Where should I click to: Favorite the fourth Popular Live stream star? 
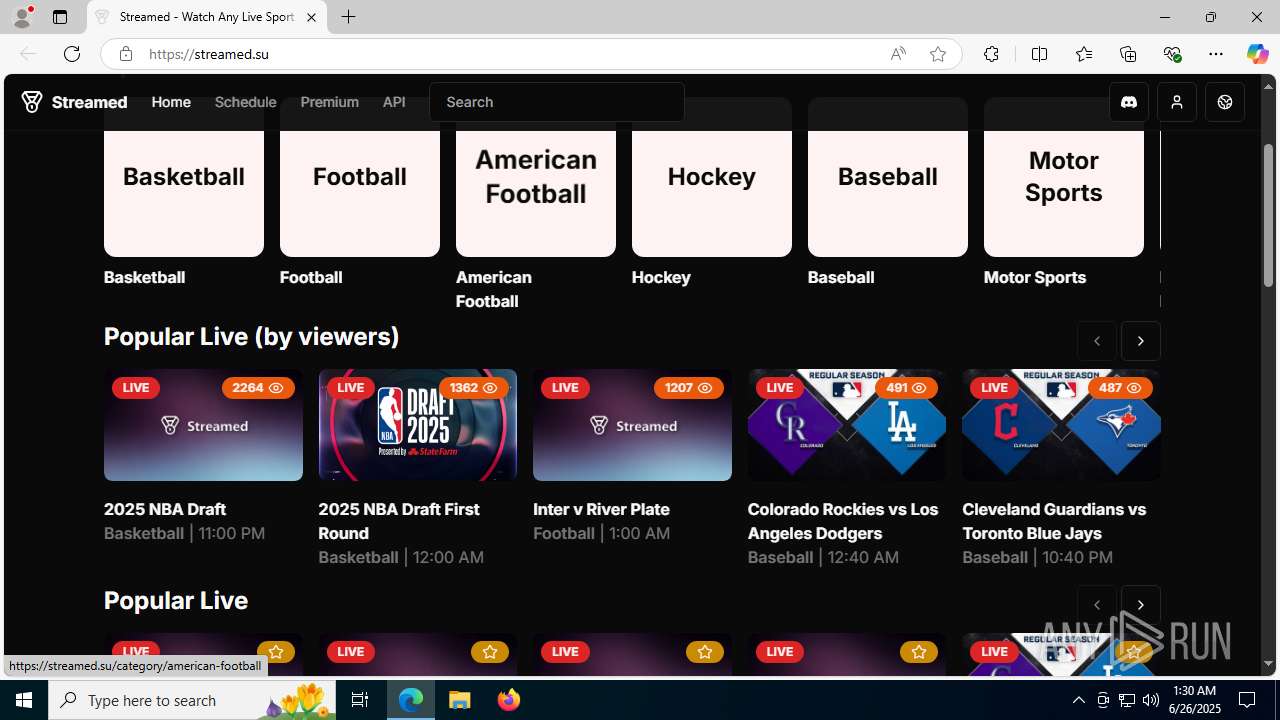point(919,652)
